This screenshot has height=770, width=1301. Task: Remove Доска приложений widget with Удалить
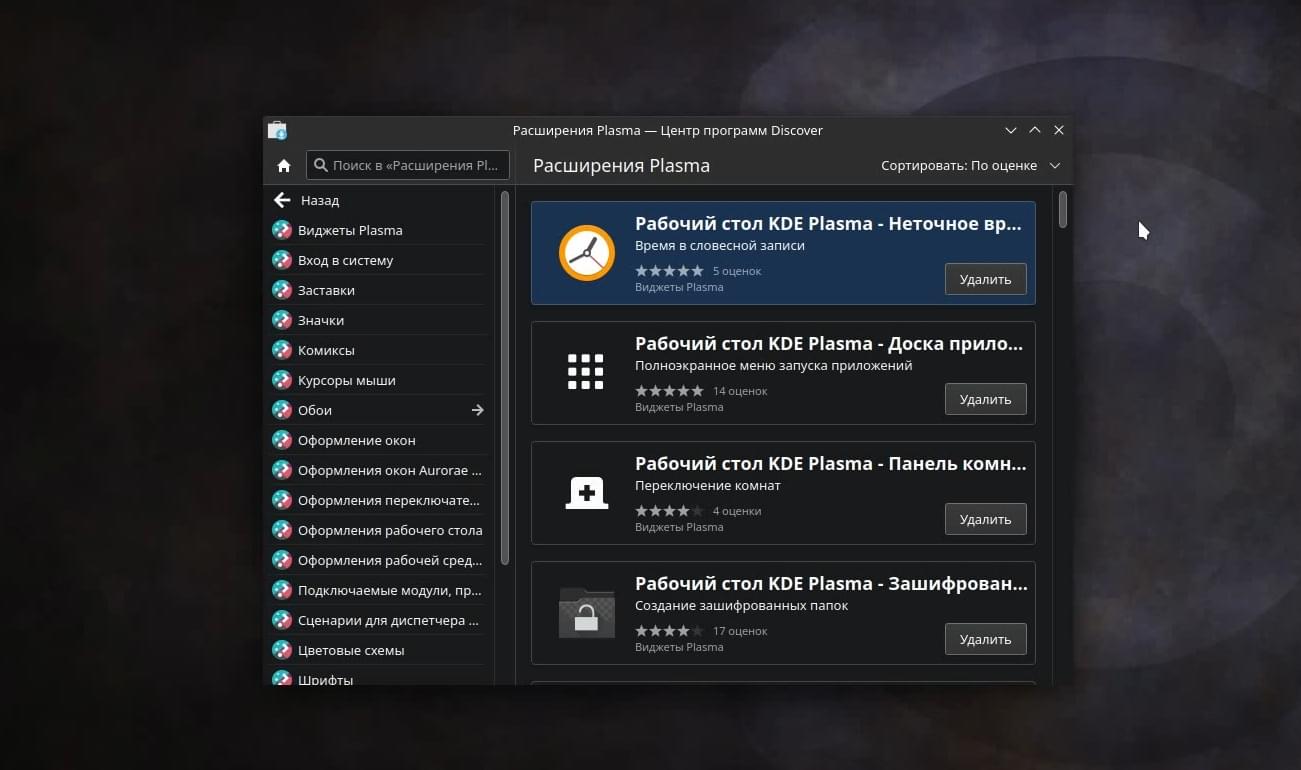click(986, 399)
